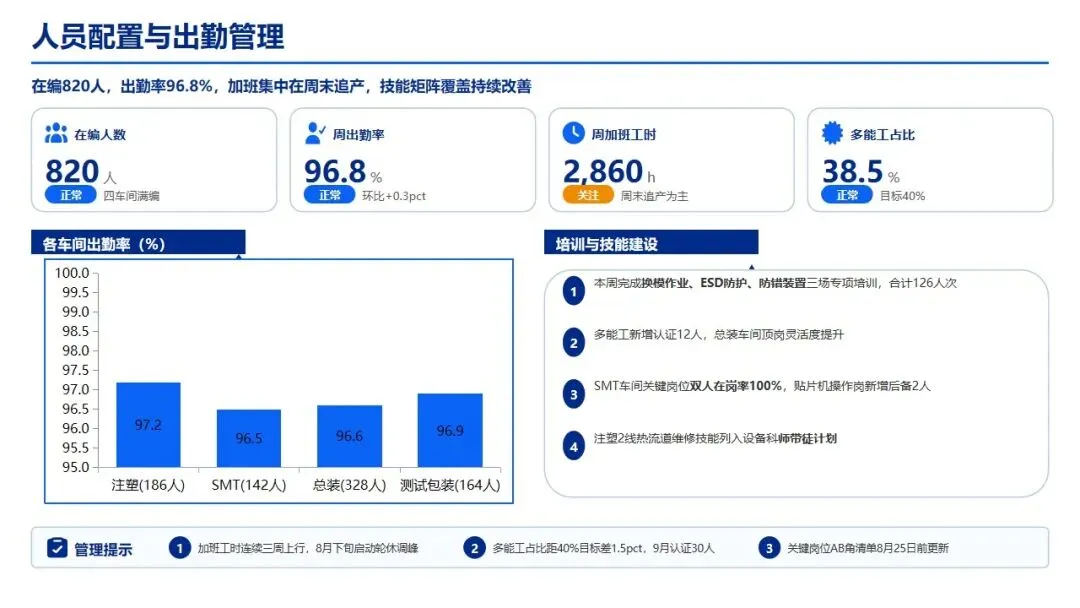
Task: Click the 2,860 overtime hours value
Action: click(x=603, y=171)
